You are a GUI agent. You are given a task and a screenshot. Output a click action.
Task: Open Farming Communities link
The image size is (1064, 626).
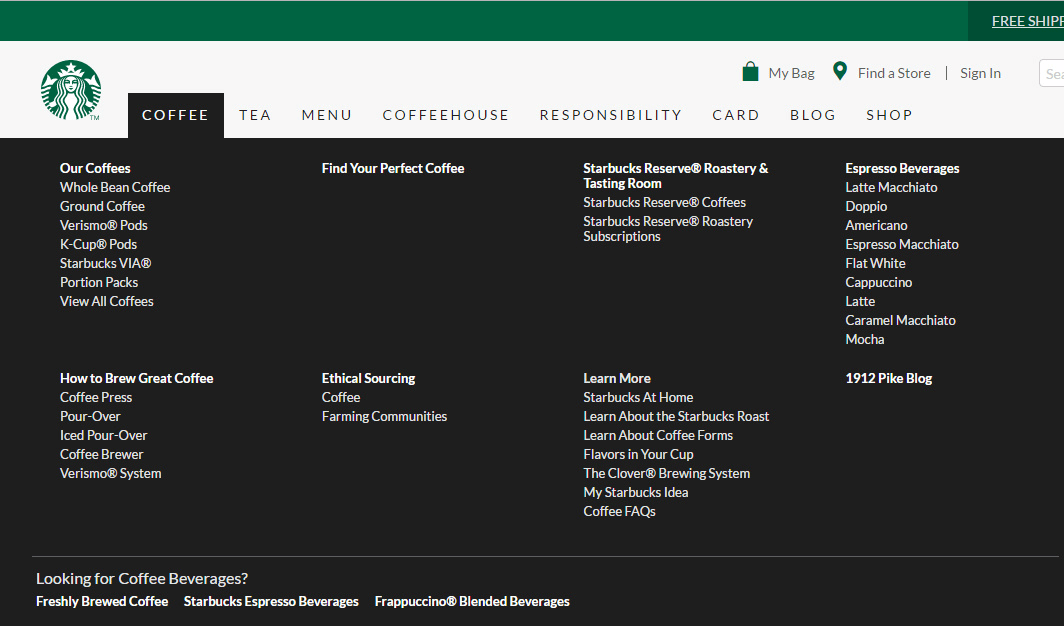click(384, 416)
